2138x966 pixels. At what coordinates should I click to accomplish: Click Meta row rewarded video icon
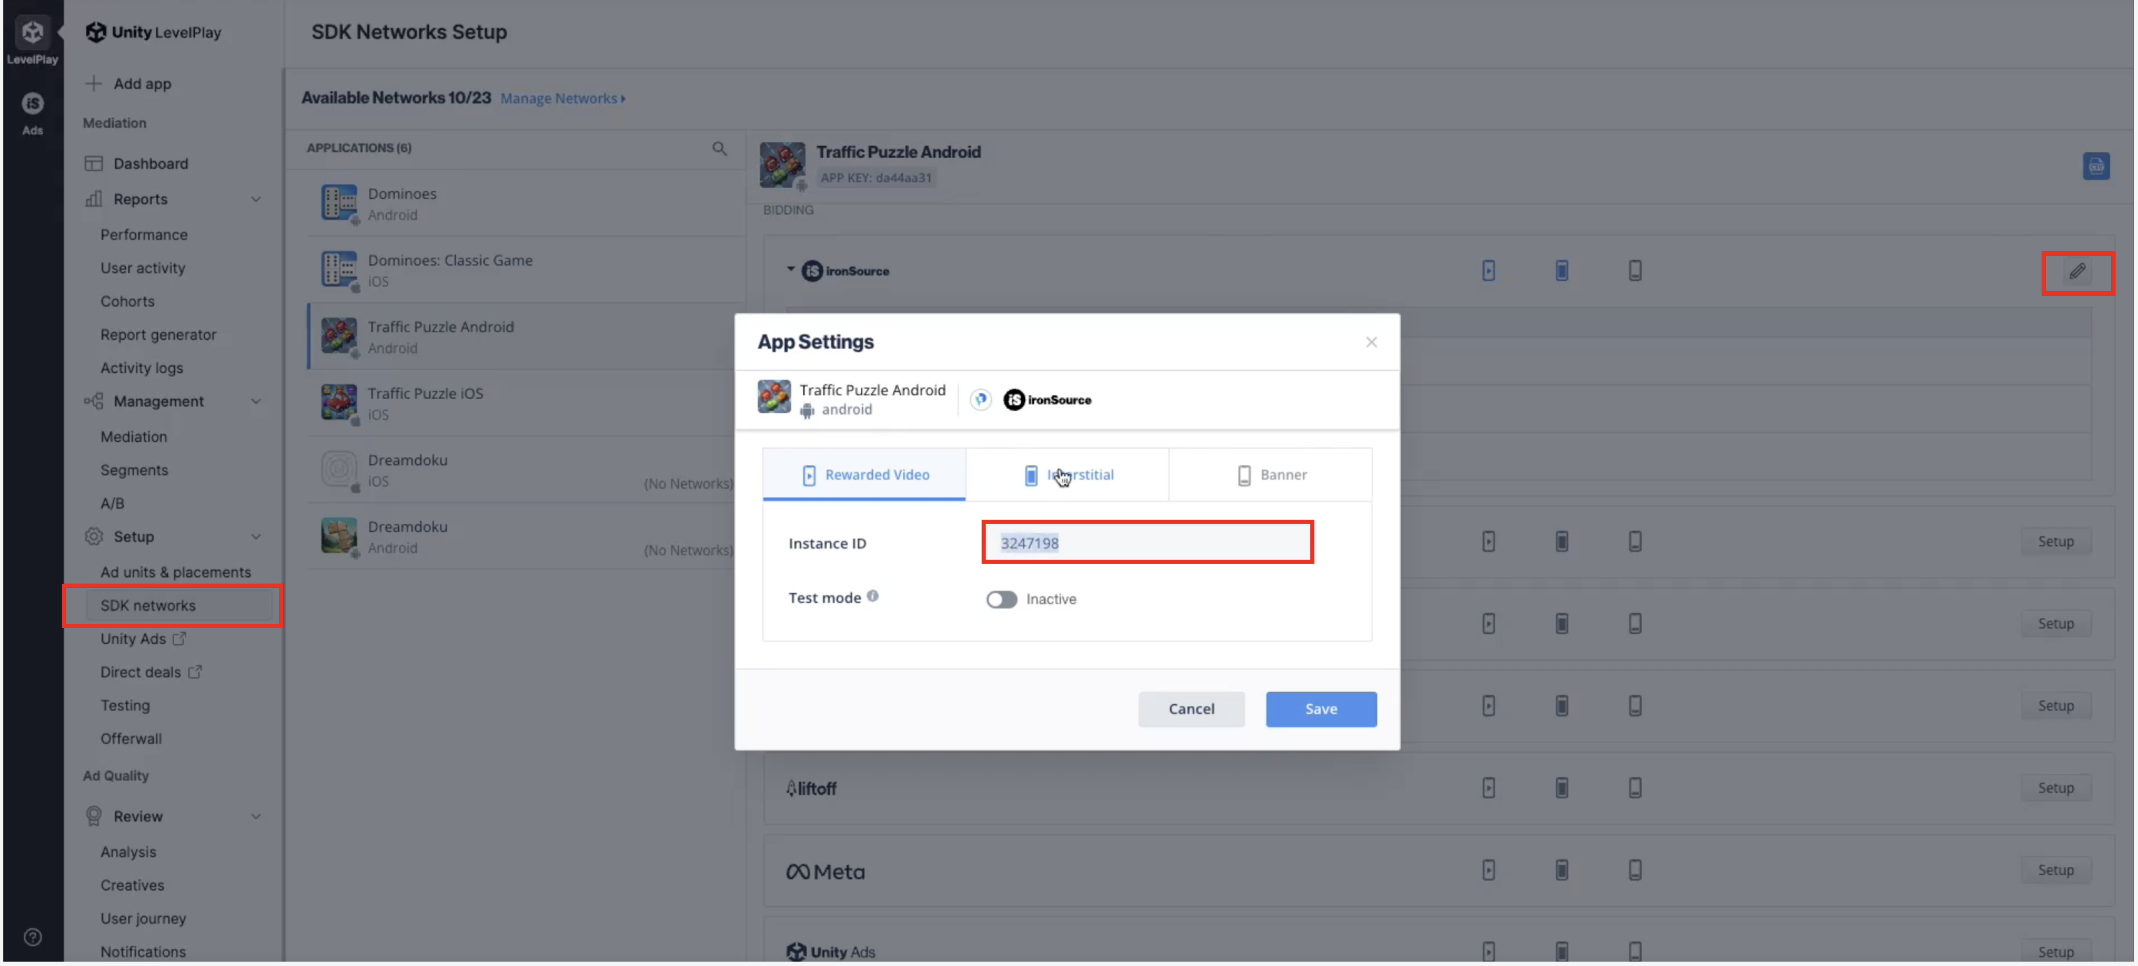(x=1488, y=870)
